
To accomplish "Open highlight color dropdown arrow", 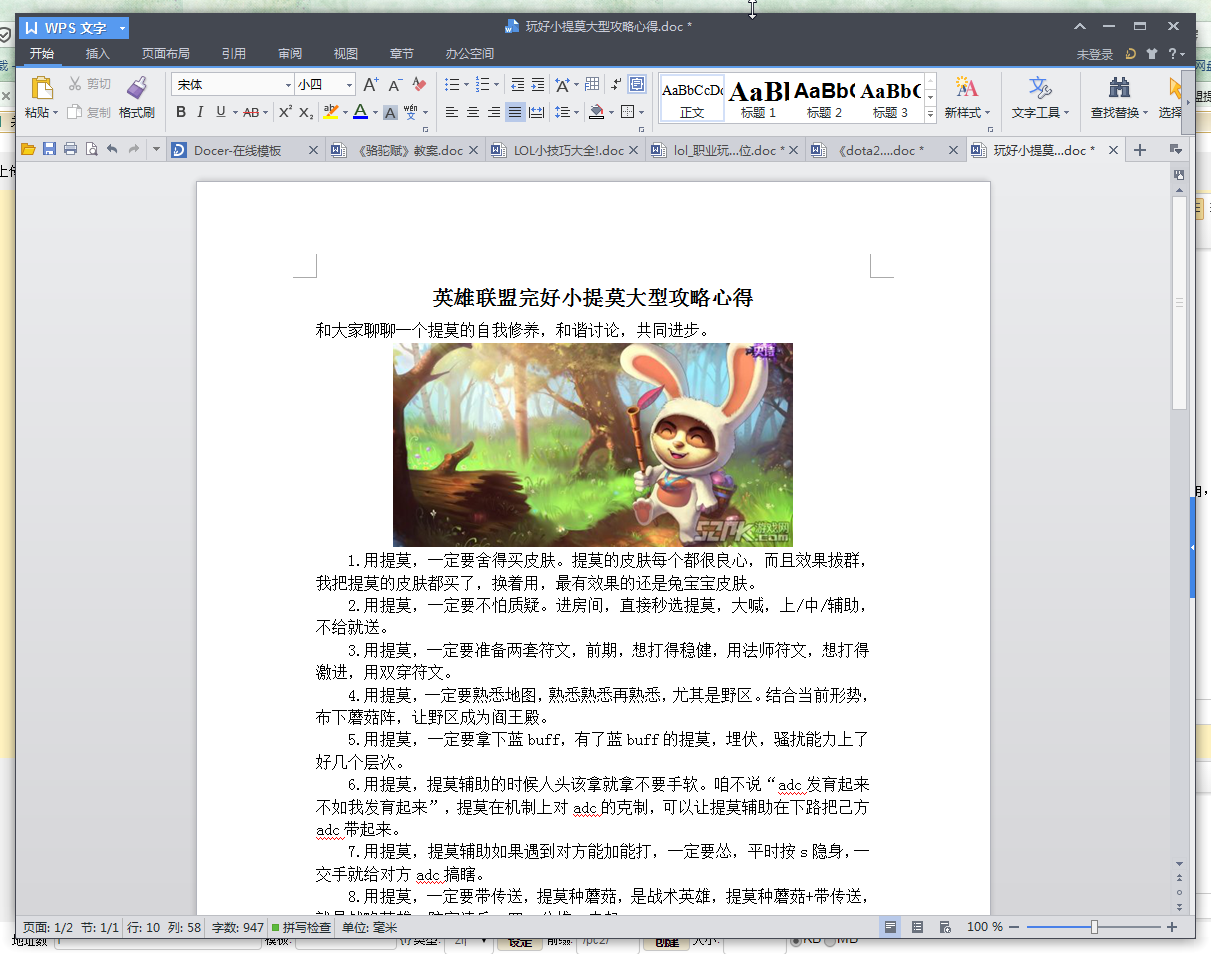I will tap(344, 113).
